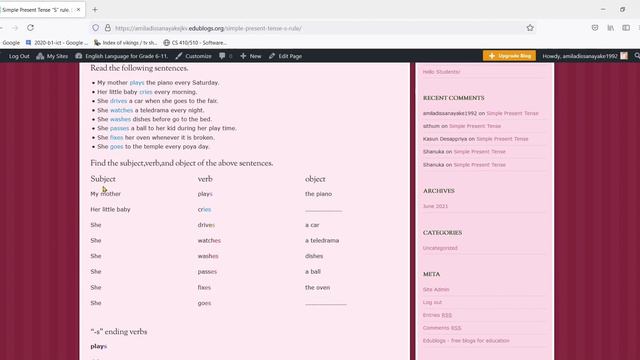Open English Language for Grade 6-11 menu
The height and width of the screenshot is (360, 640).
pyautogui.click(x=122, y=56)
